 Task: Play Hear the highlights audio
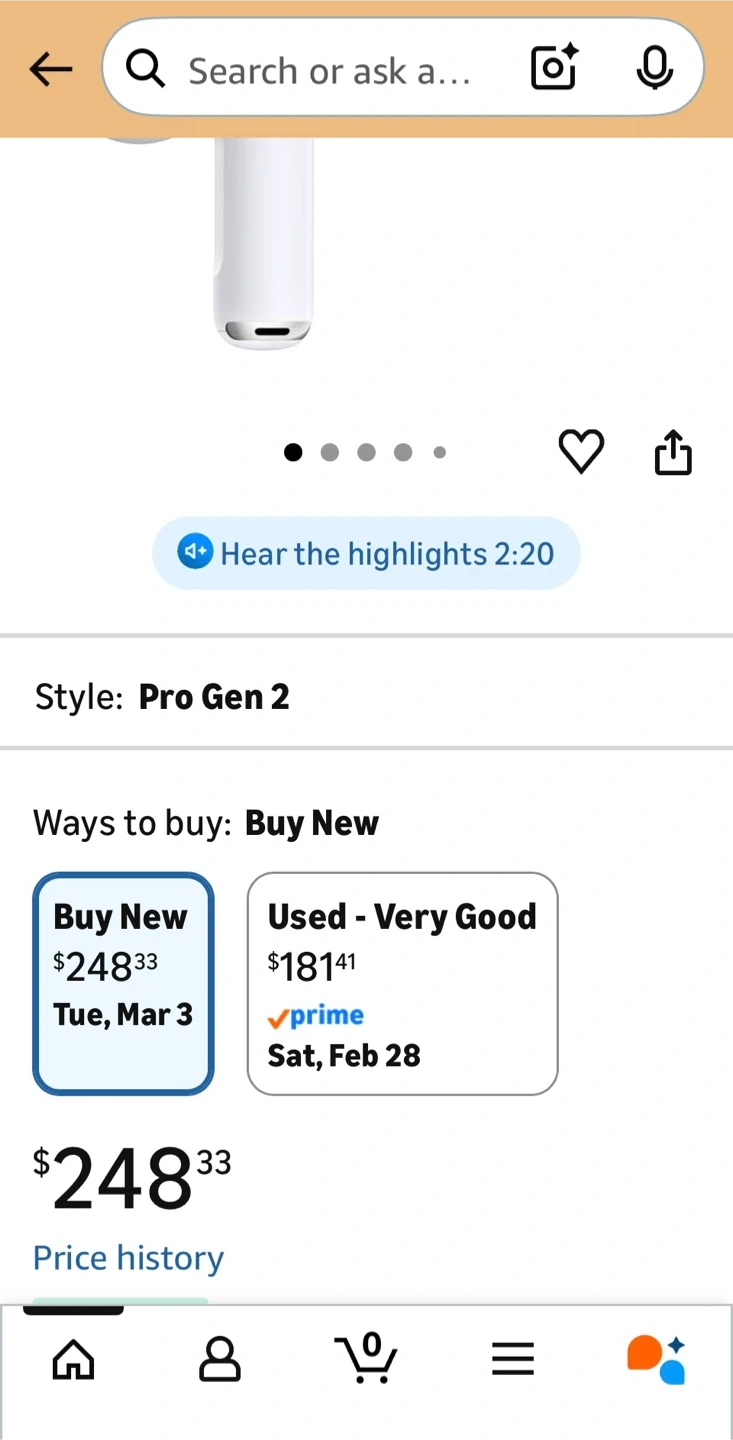(x=366, y=553)
